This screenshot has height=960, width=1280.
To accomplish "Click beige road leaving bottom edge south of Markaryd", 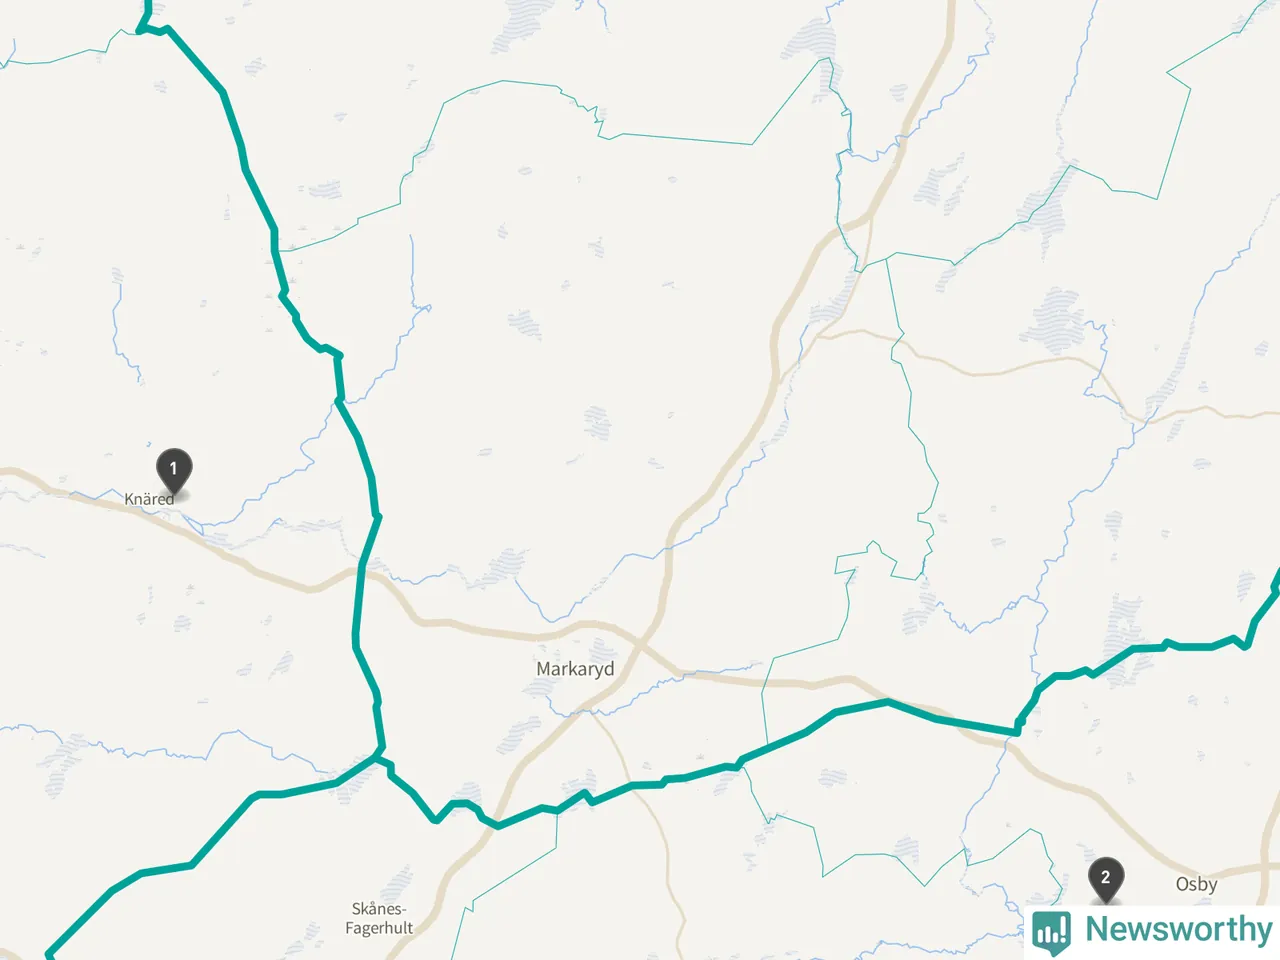I will point(680,945).
